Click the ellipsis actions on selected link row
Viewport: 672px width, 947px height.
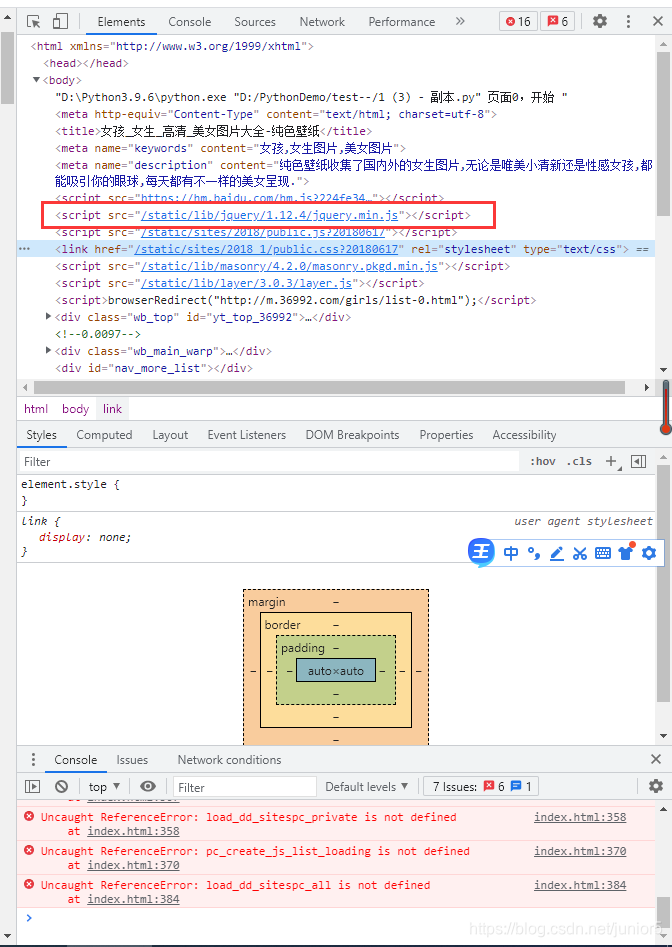point(24,249)
